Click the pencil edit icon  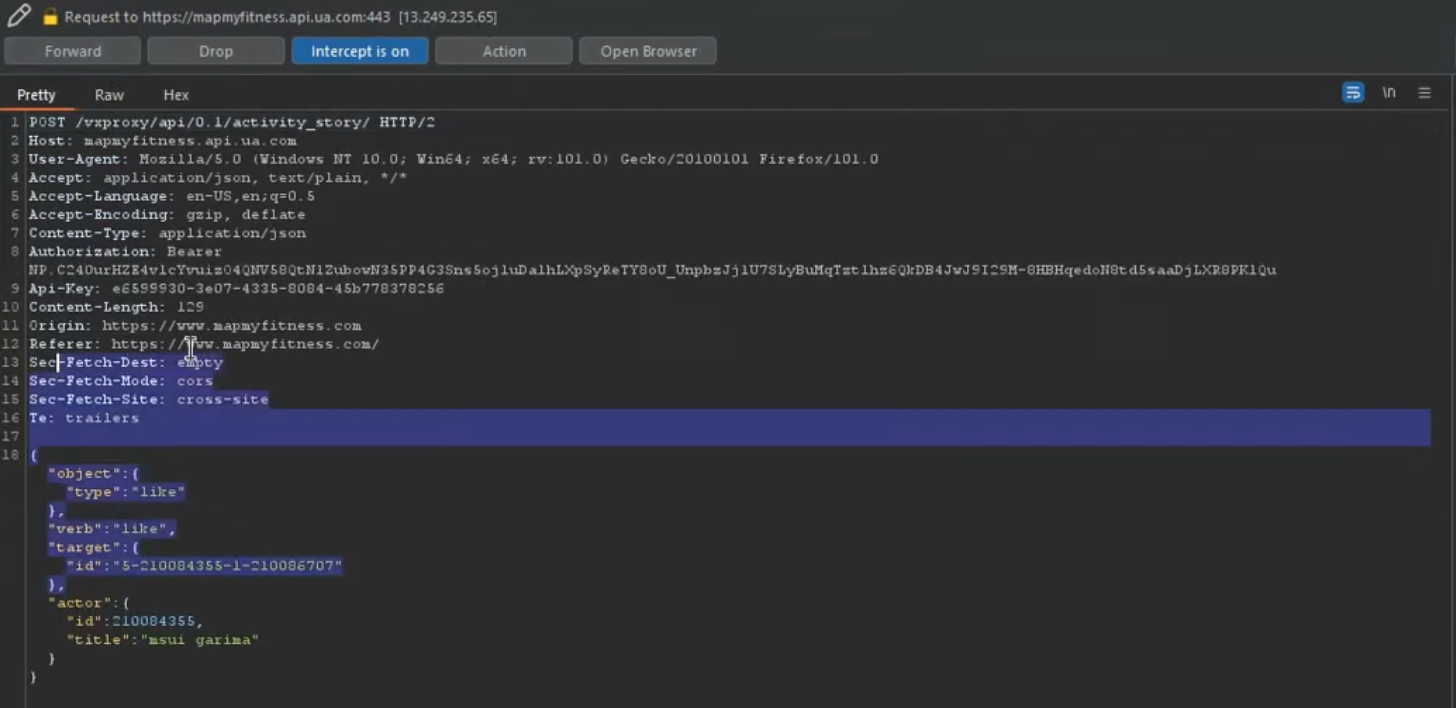tap(18, 15)
